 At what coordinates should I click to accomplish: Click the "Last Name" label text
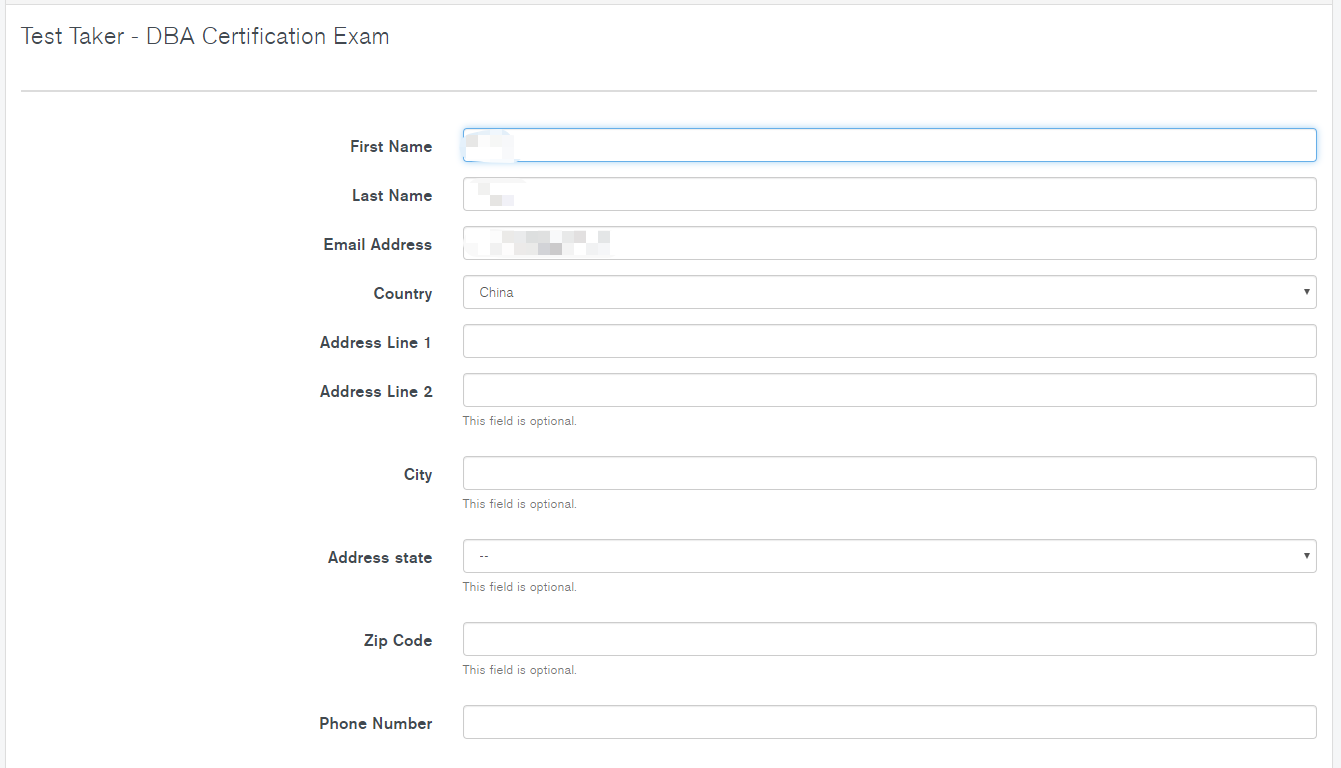point(392,195)
